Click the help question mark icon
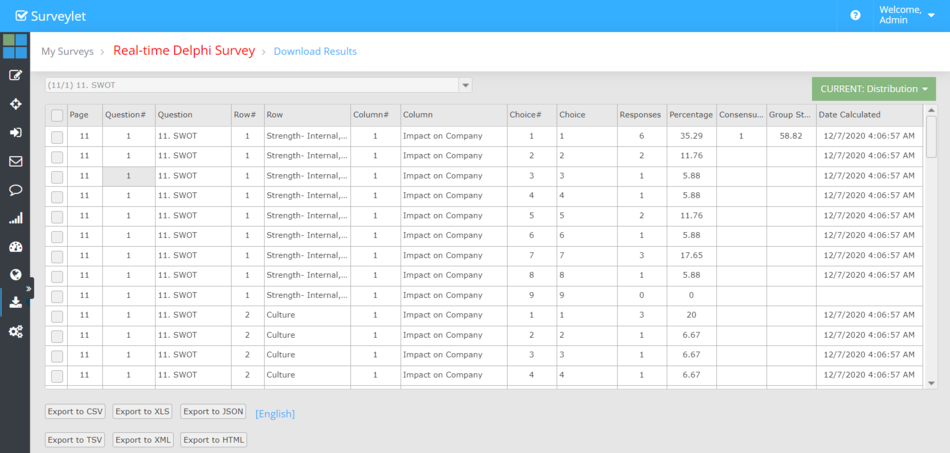The height and width of the screenshot is (453, 950). pos(855,15)
